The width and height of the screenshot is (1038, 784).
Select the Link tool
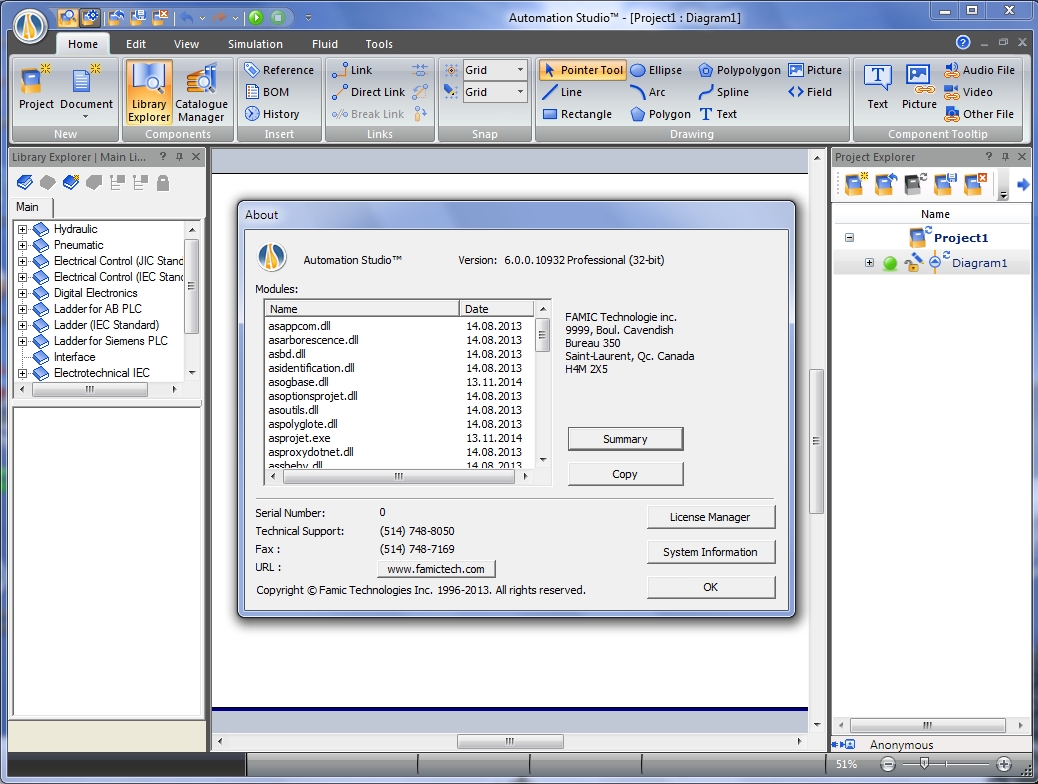pos(352,70)
